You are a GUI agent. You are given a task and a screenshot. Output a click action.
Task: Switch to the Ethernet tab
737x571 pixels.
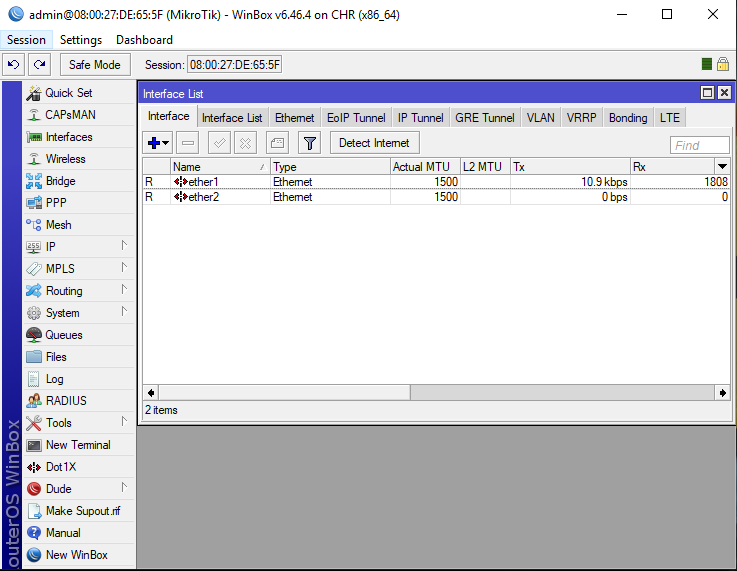tap(295, 117)
